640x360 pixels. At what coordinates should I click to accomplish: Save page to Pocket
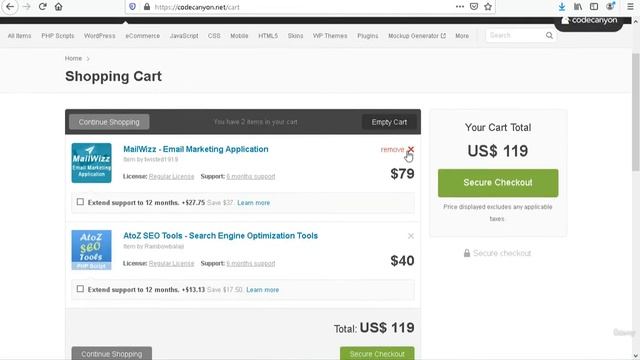[x=474, y=7]
